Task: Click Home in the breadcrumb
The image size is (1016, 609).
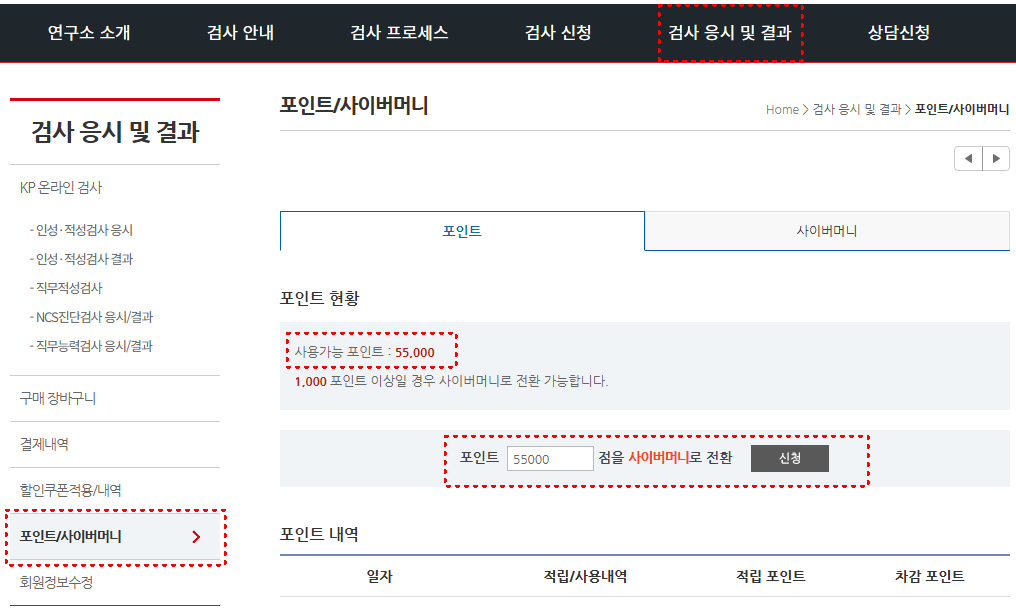Action: [782, 109]
